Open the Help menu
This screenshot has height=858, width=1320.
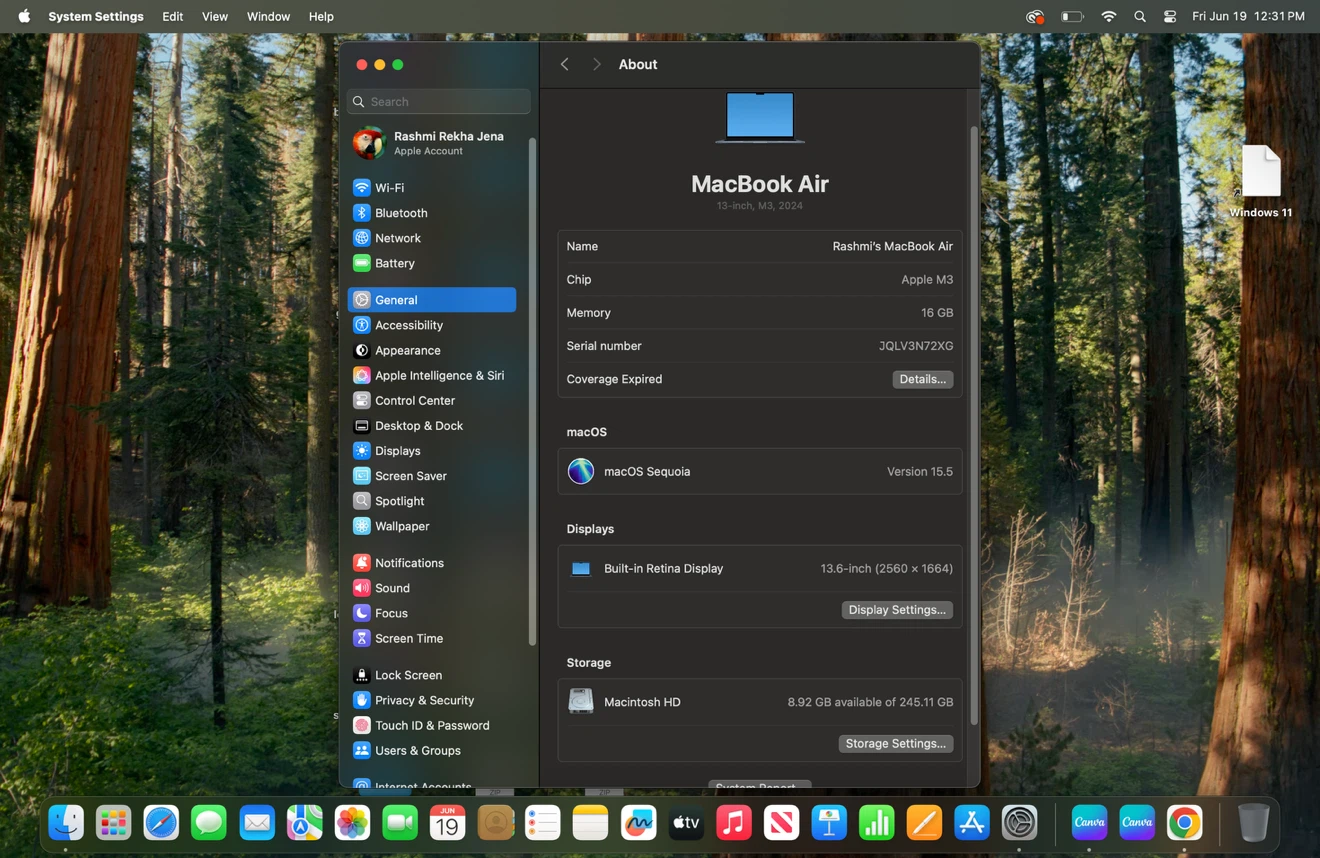click(321, 16)
